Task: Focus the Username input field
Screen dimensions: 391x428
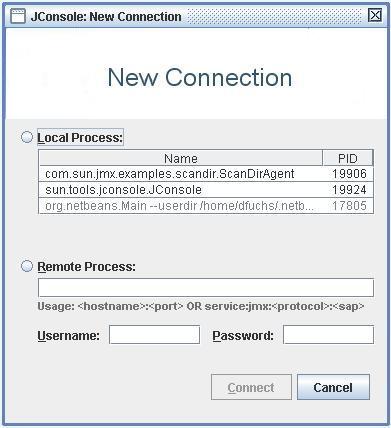Action: click(154, 335)
